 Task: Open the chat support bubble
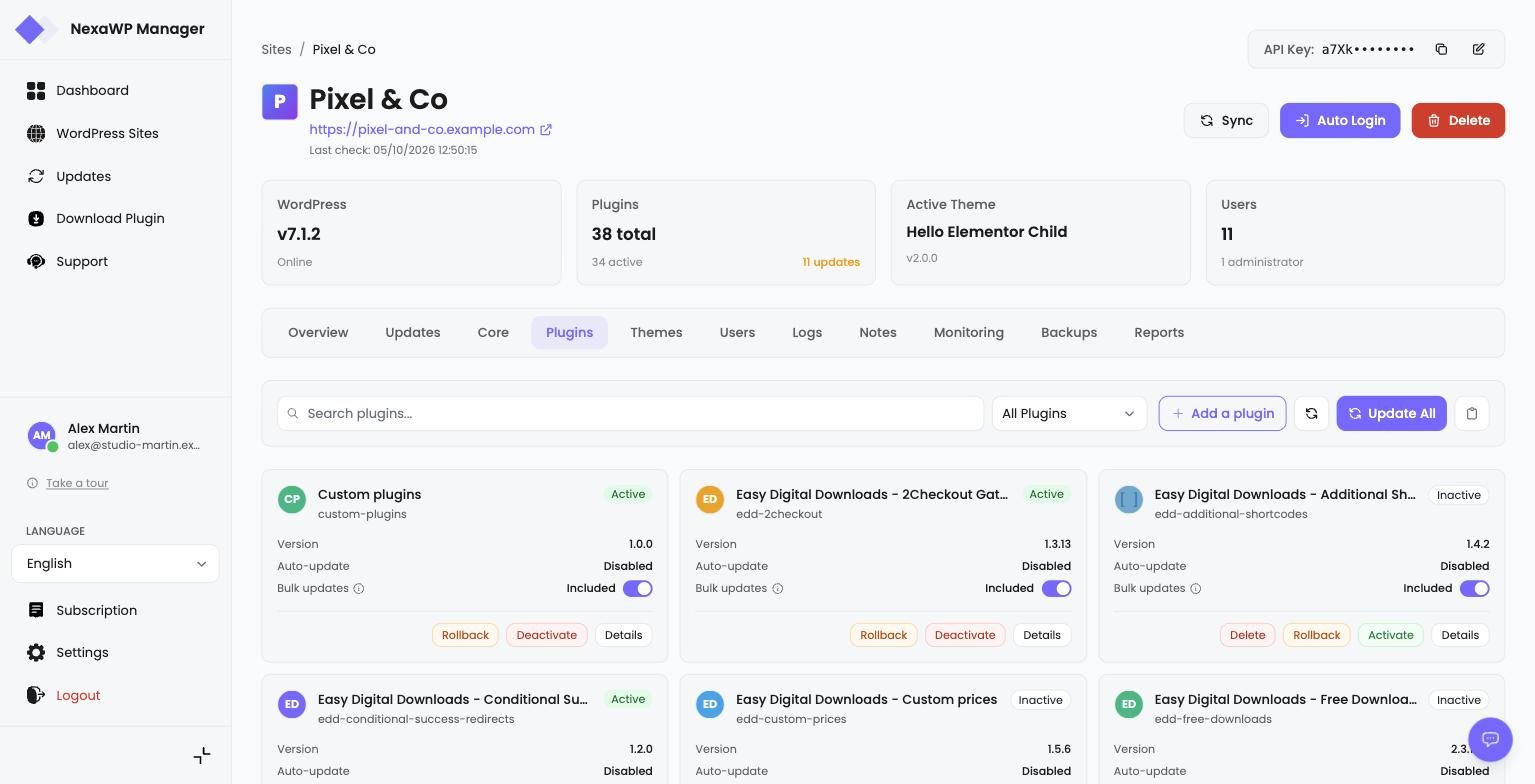pyautogui.click(x=1490, y=740)
